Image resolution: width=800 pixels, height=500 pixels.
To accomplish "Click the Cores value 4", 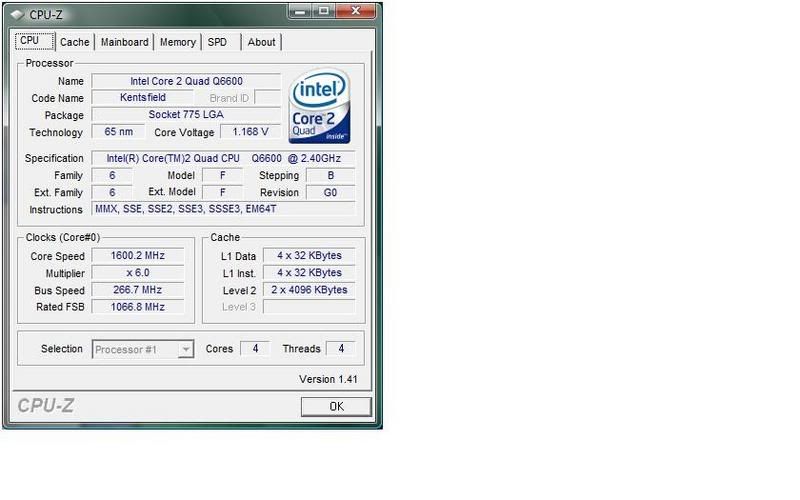I will [x=255, y=348].
